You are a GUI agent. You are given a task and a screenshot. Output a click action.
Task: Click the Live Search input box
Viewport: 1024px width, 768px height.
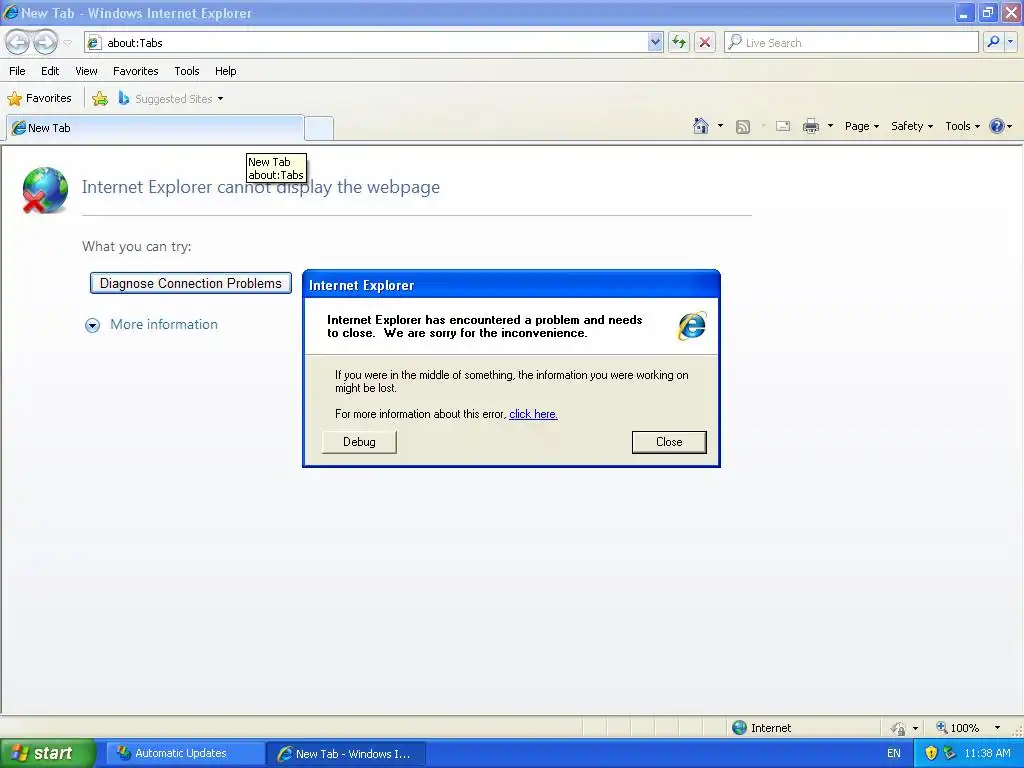coord(851,42)
